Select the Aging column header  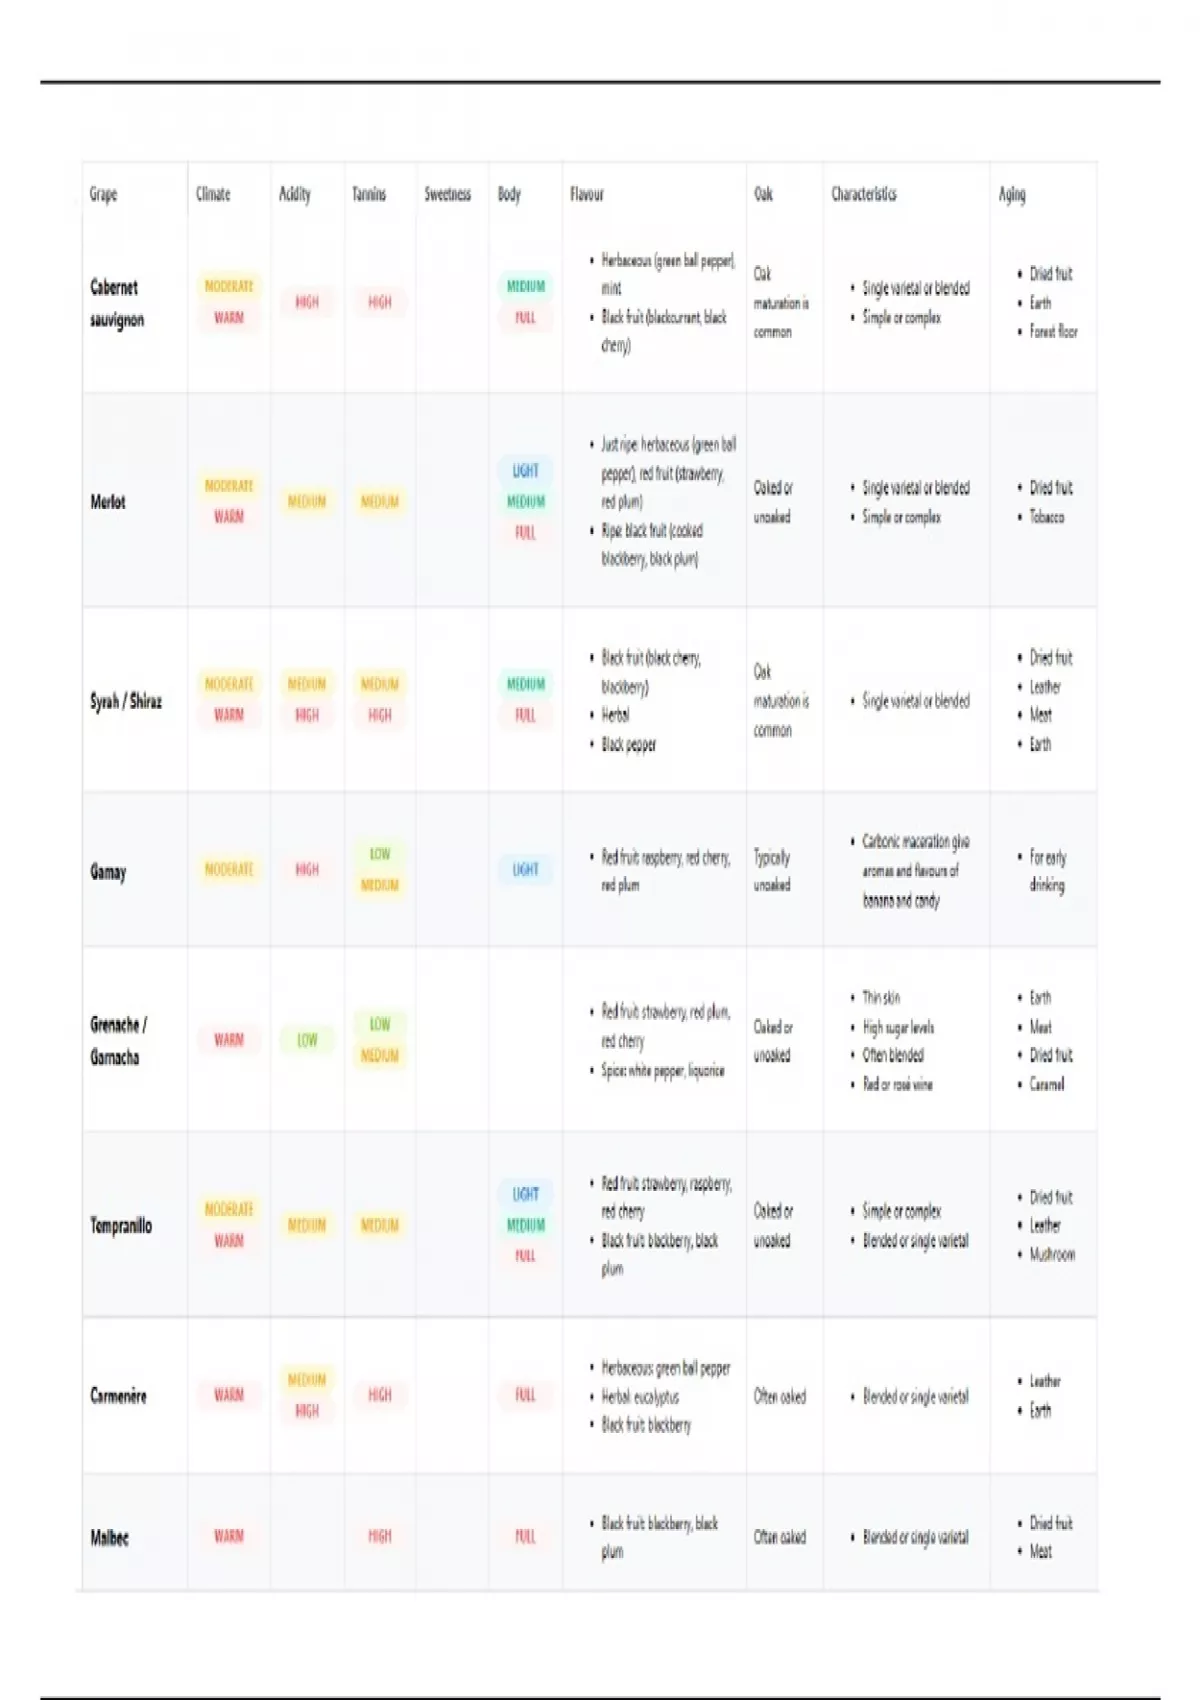1012,194
